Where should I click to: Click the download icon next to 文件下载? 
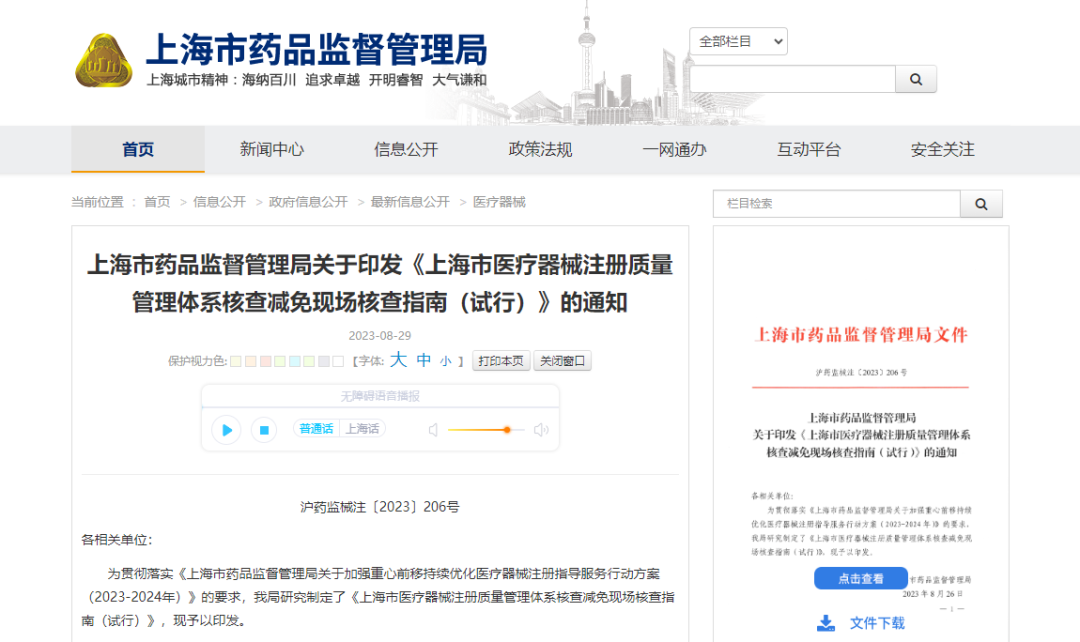tap(824, 622)
